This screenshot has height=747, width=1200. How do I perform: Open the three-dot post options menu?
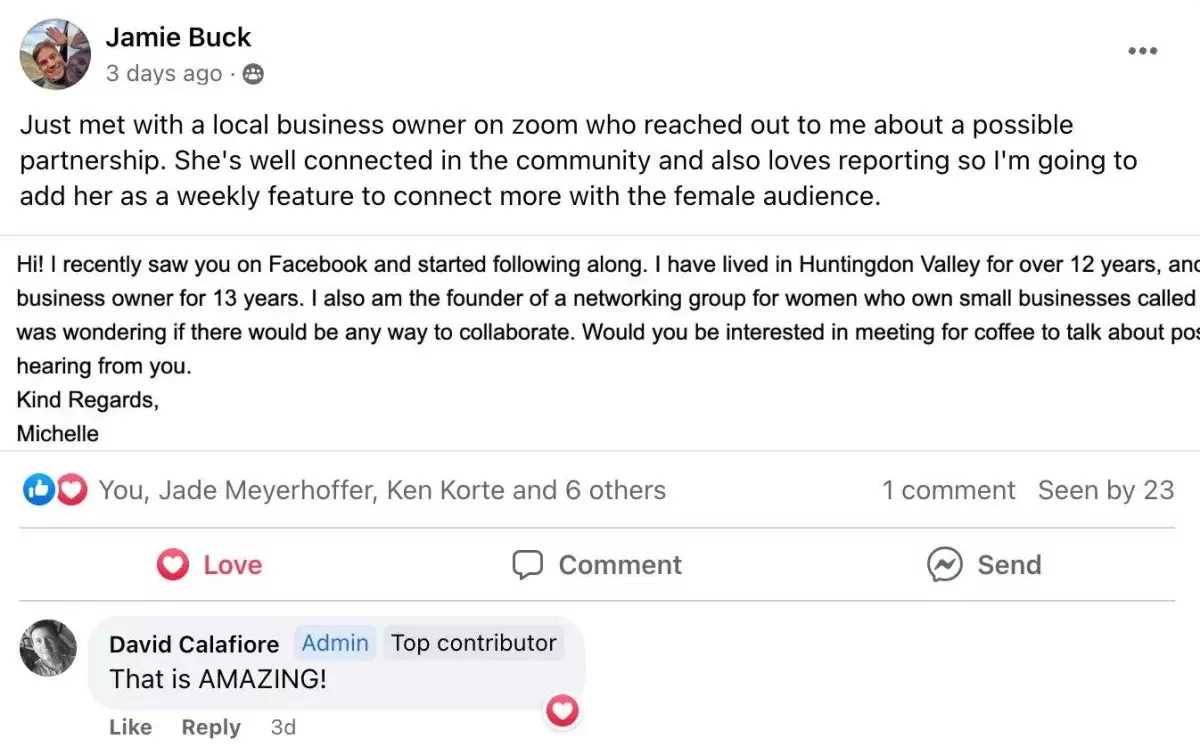coord(1142,51)
